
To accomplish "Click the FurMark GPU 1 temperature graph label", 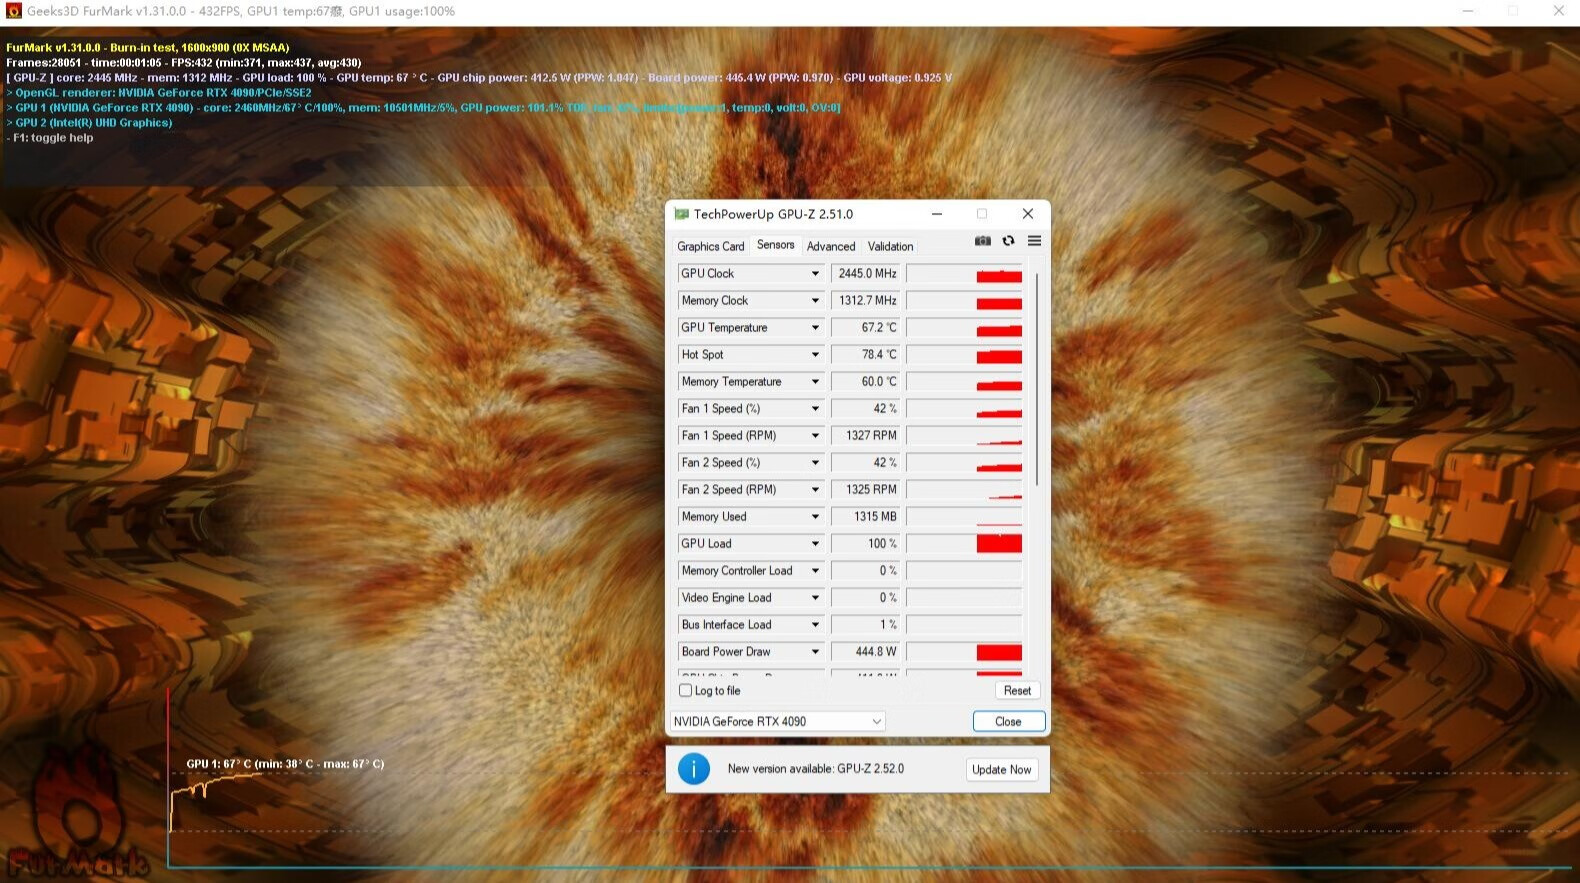I will pos(285,764).
